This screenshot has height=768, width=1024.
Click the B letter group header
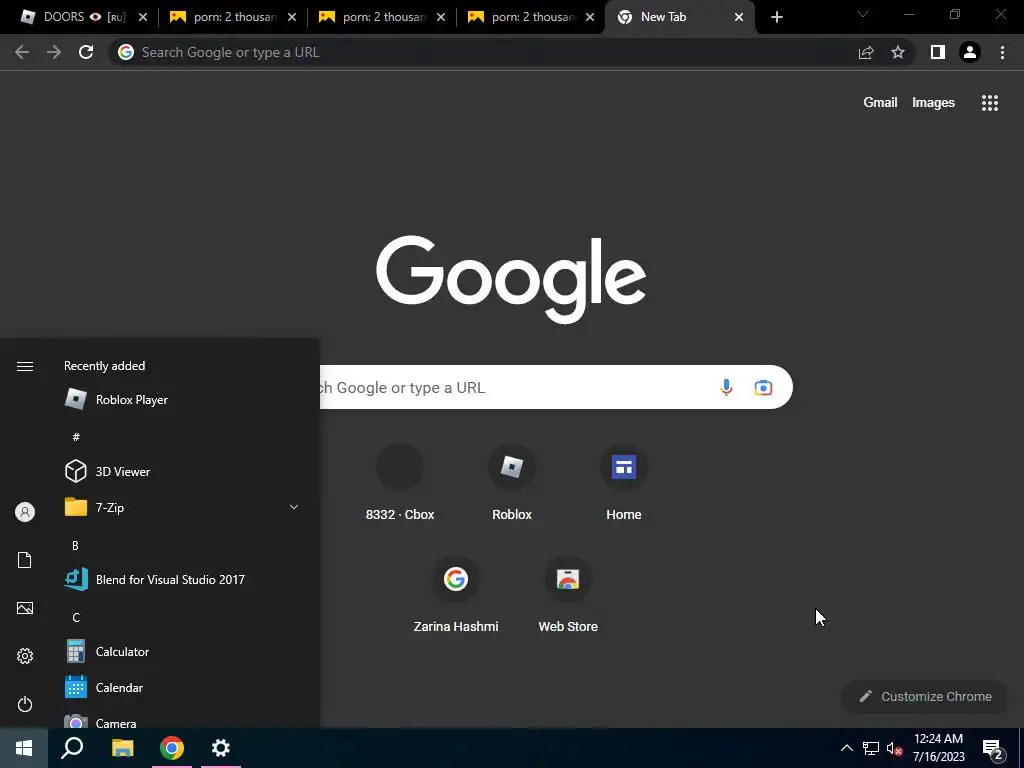click(x=75, y=545)
